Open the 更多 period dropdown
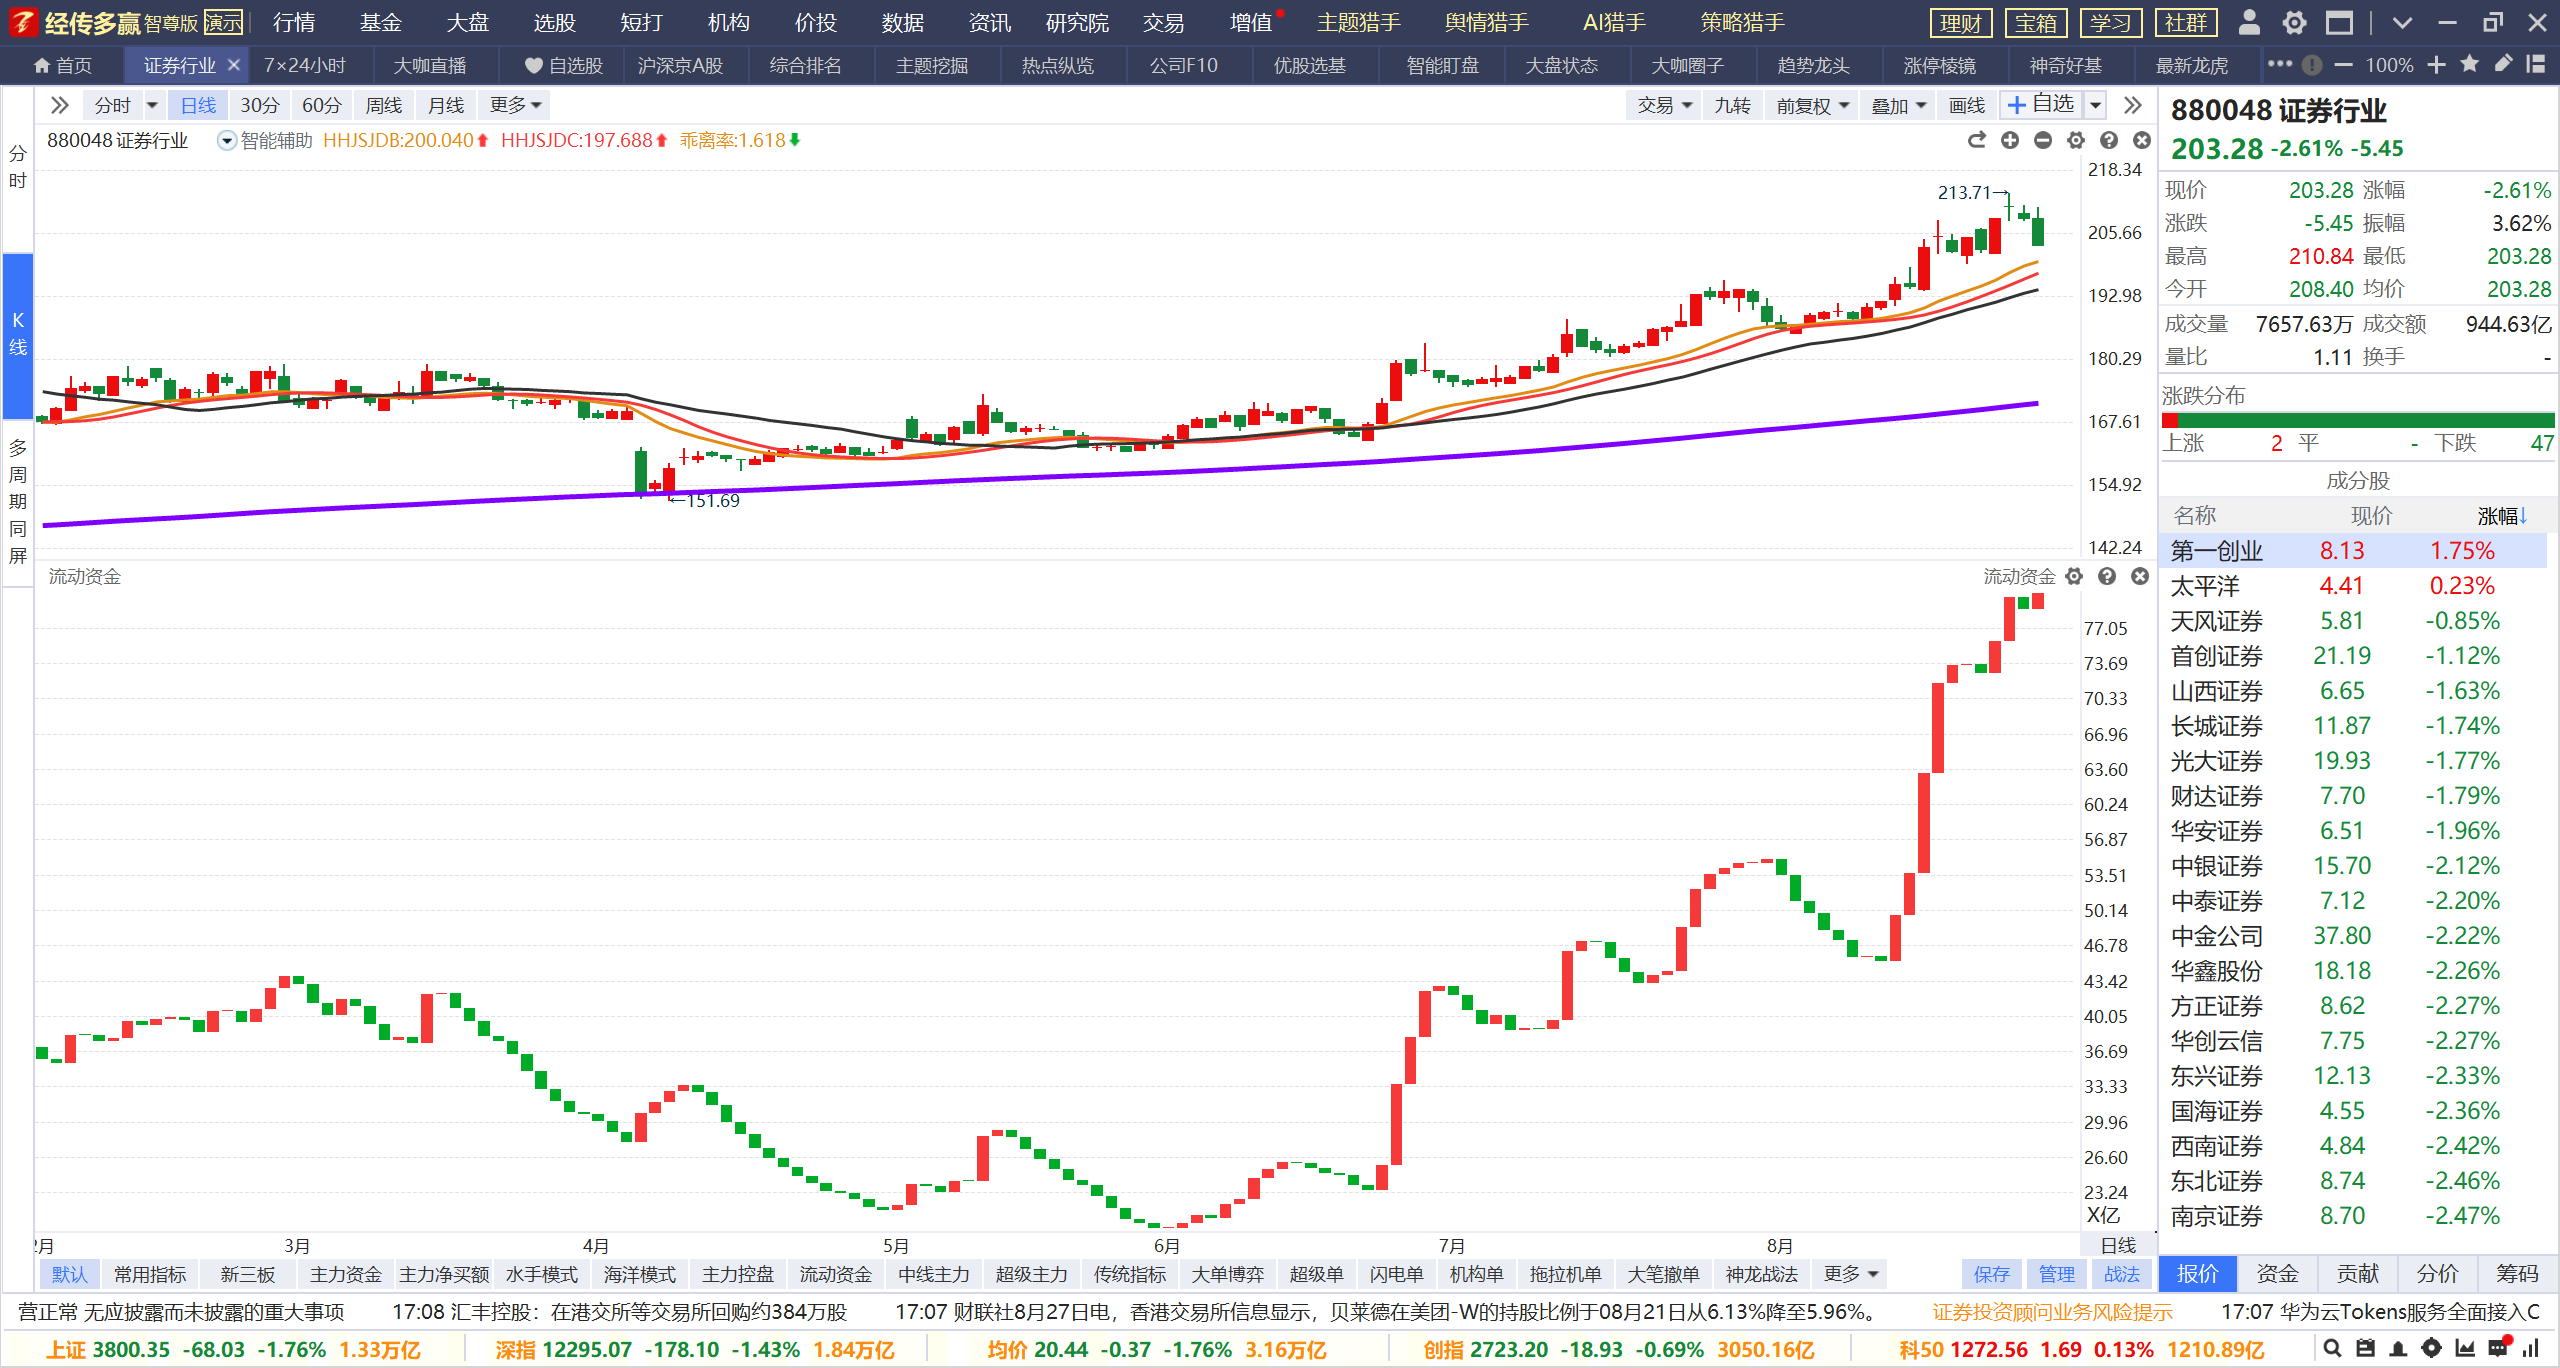 515,105
